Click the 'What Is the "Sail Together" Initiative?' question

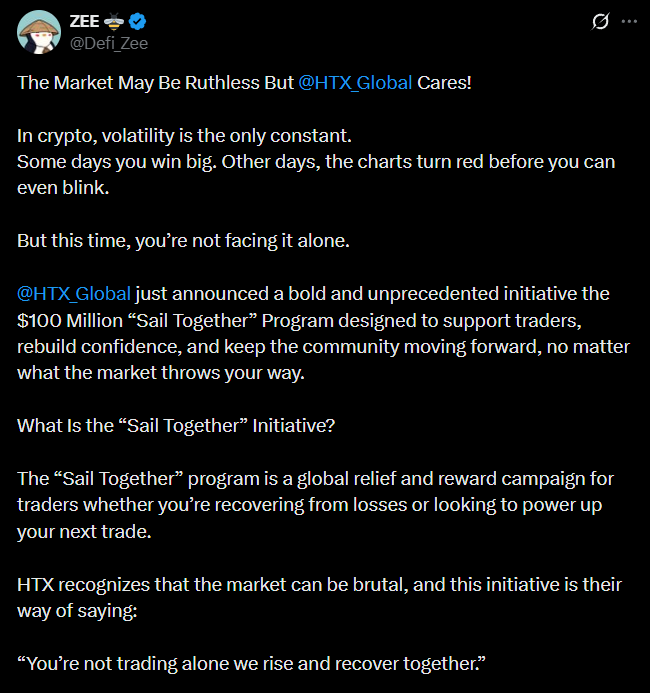(x=176, y=425)
